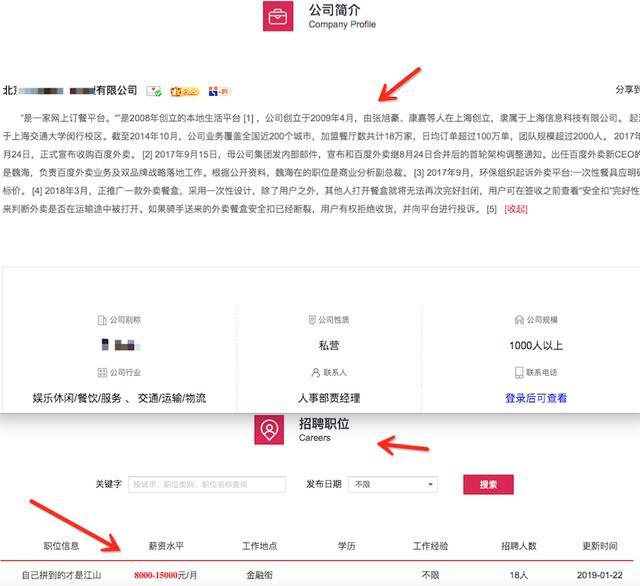The image size is (640, 586).
Task: Click the 学历 column header
Action: [x=347, y=546]
